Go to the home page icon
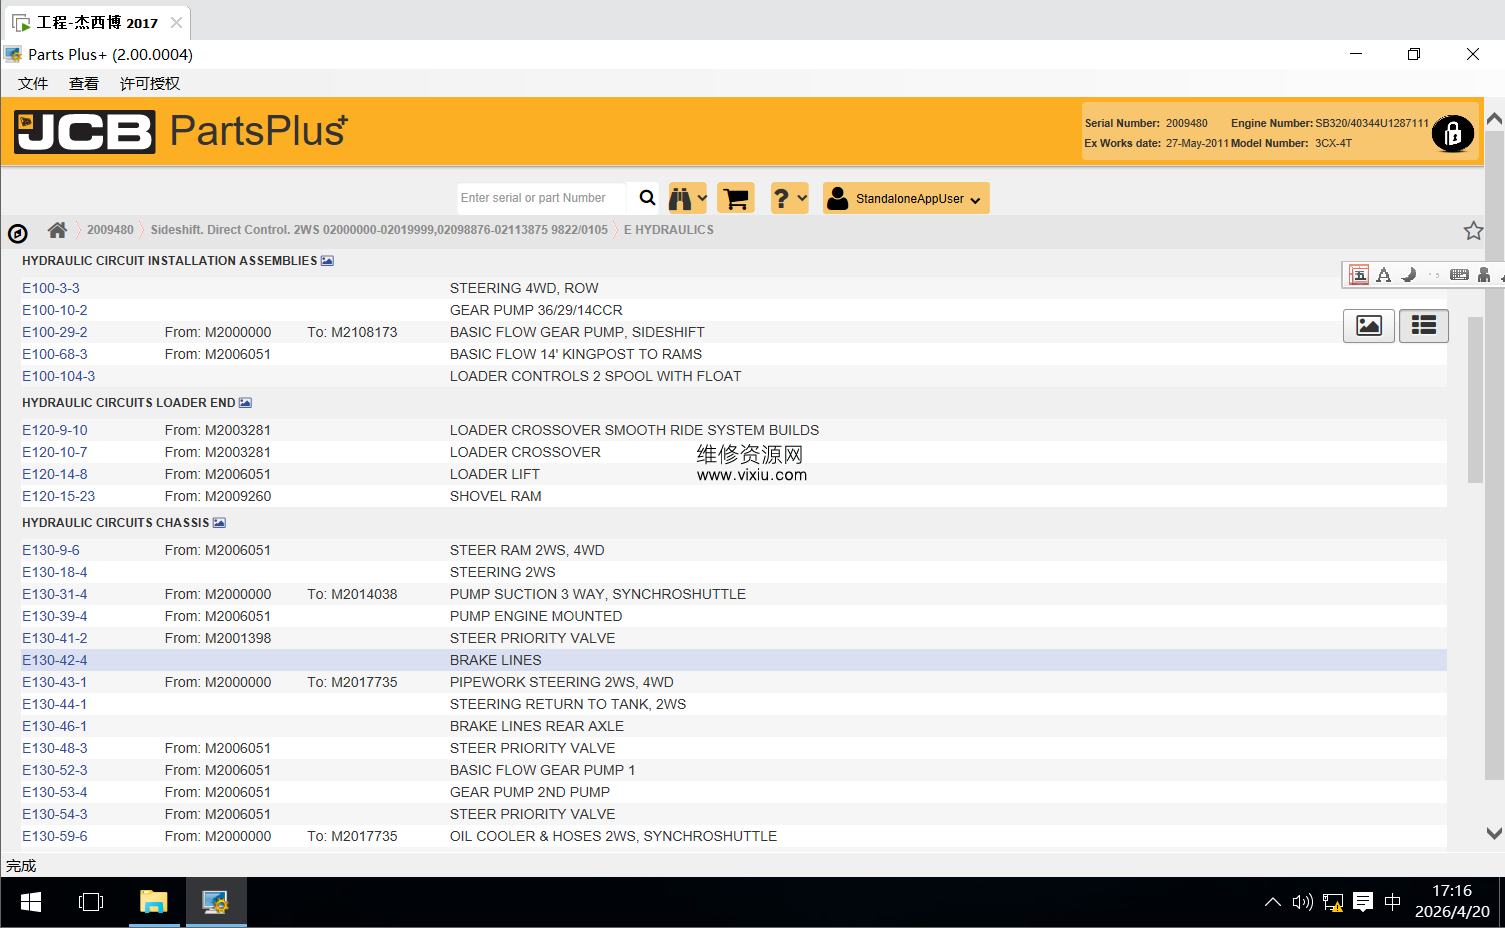The width and height of the screenshot is (1505, 928). coord(57,230)
